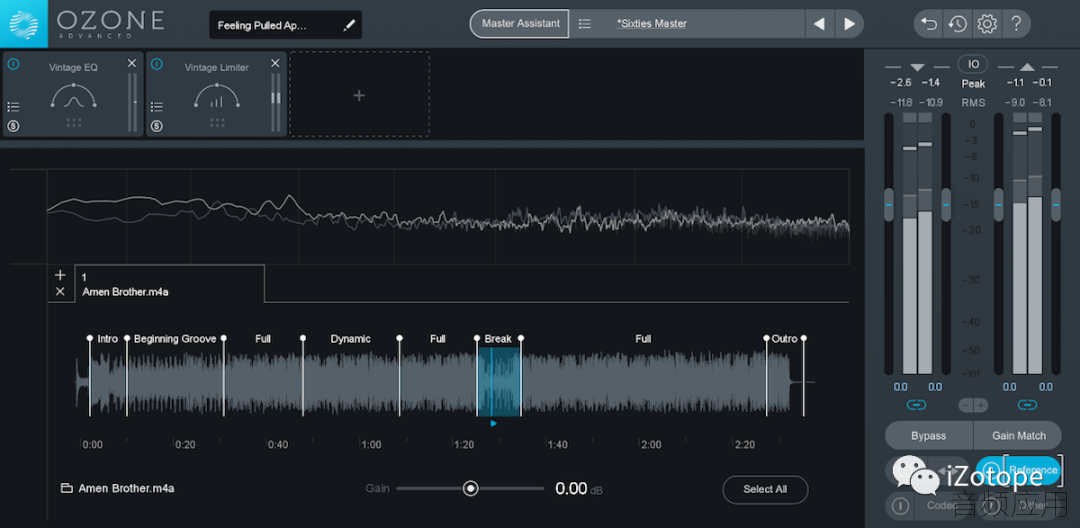Click the minus/plus stepper below the meters
This screenshot has width=1080, height=528.
(x=973, y=405)
